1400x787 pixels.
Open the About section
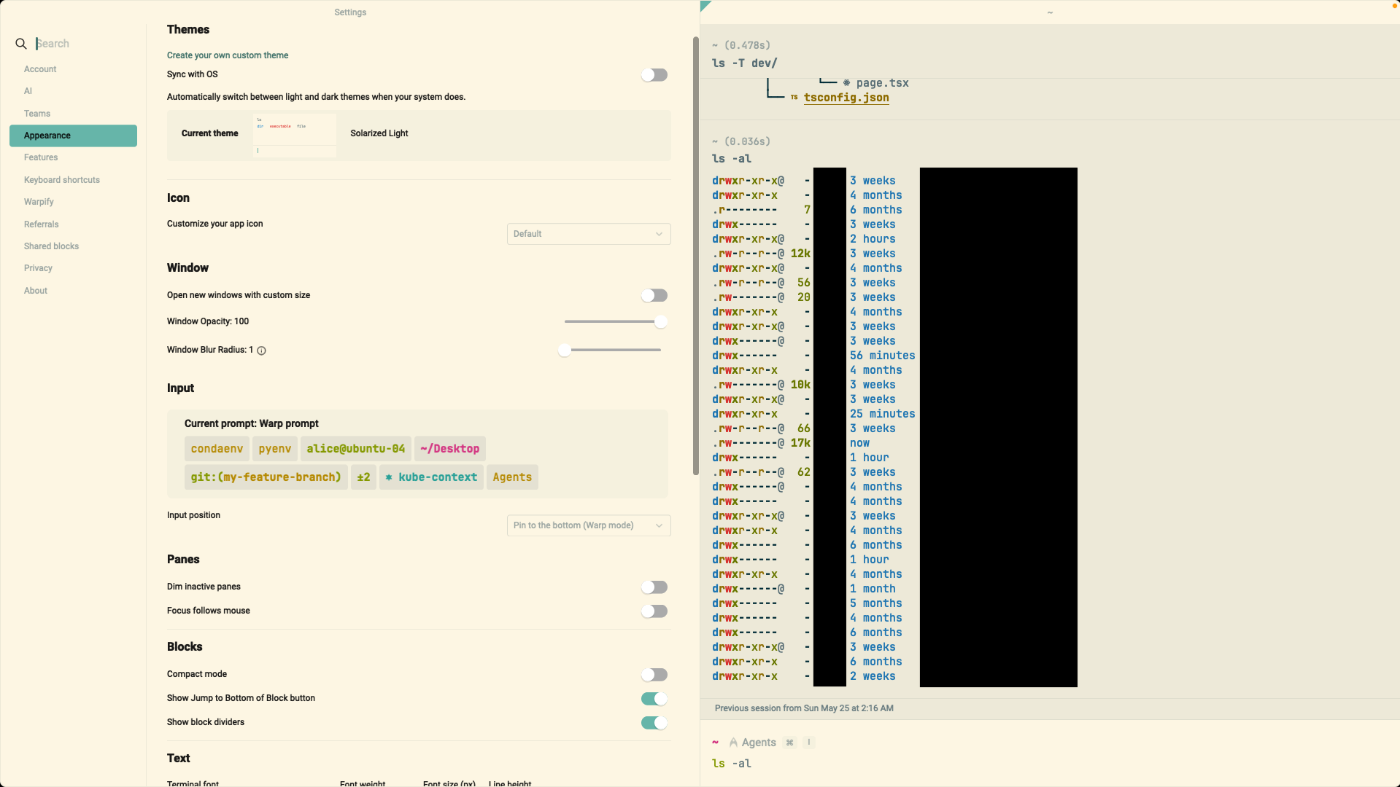[36, 291]
